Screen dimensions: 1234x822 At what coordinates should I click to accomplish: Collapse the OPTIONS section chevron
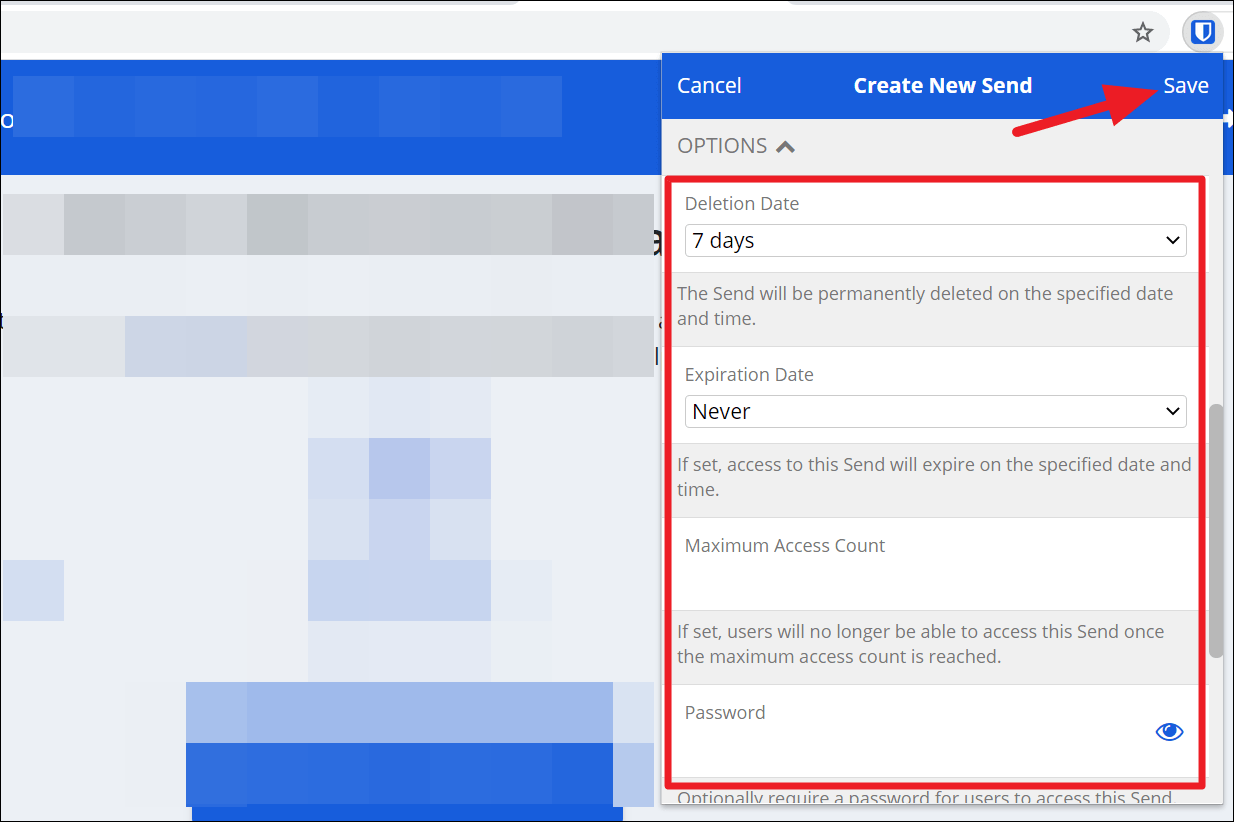click(x=786, y=147)
